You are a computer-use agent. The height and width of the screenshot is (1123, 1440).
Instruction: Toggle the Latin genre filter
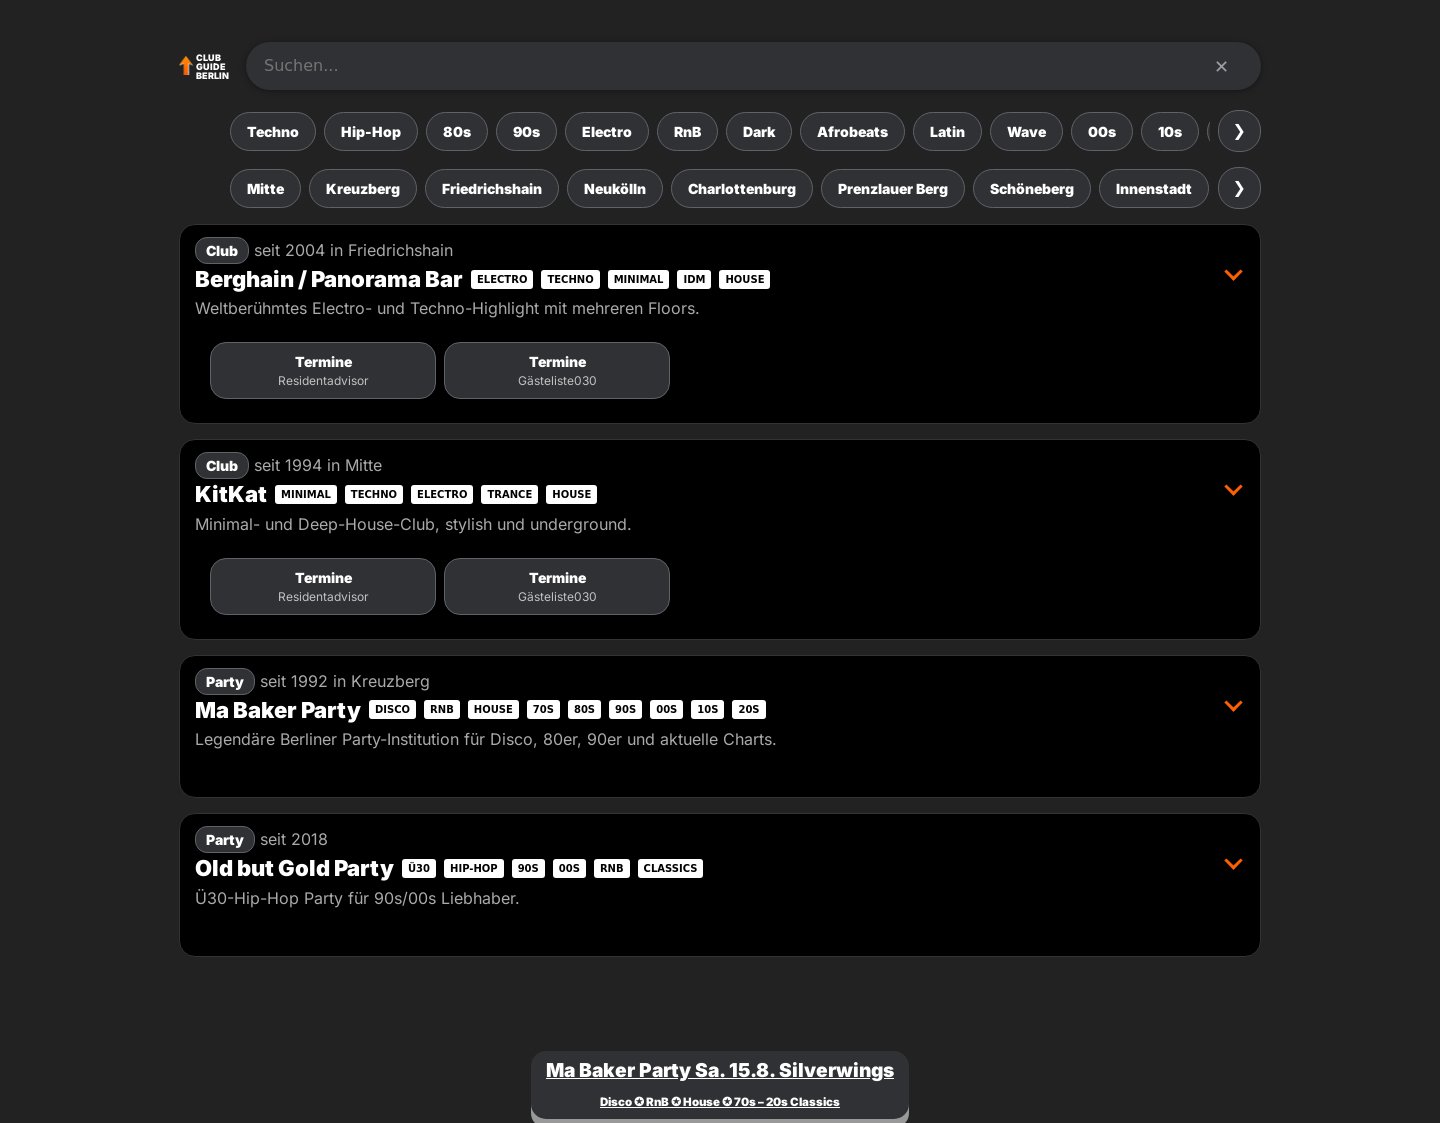point(947,132)
